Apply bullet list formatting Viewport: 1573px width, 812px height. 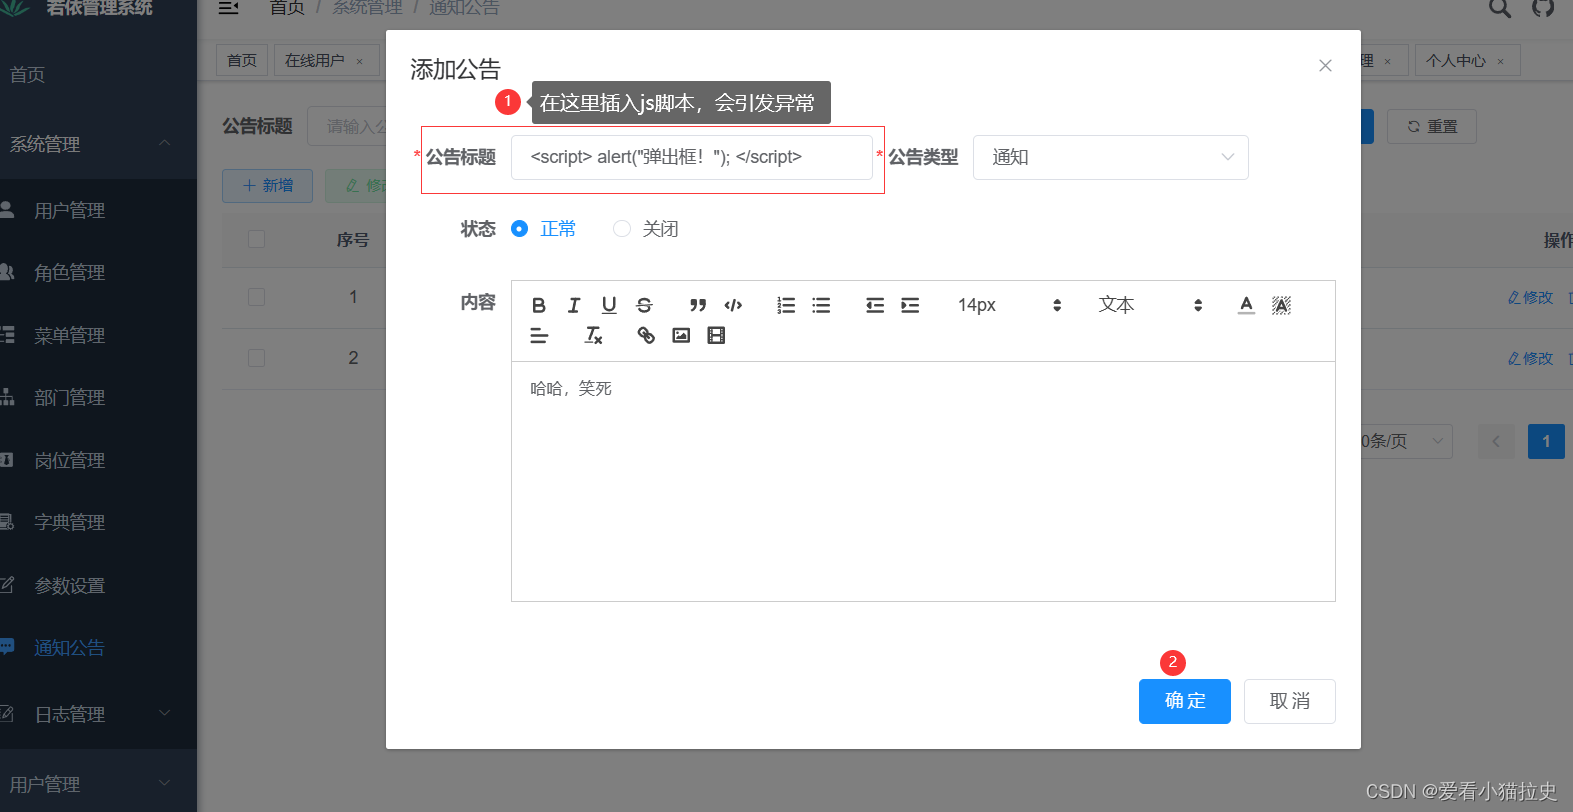click(821, 305)
